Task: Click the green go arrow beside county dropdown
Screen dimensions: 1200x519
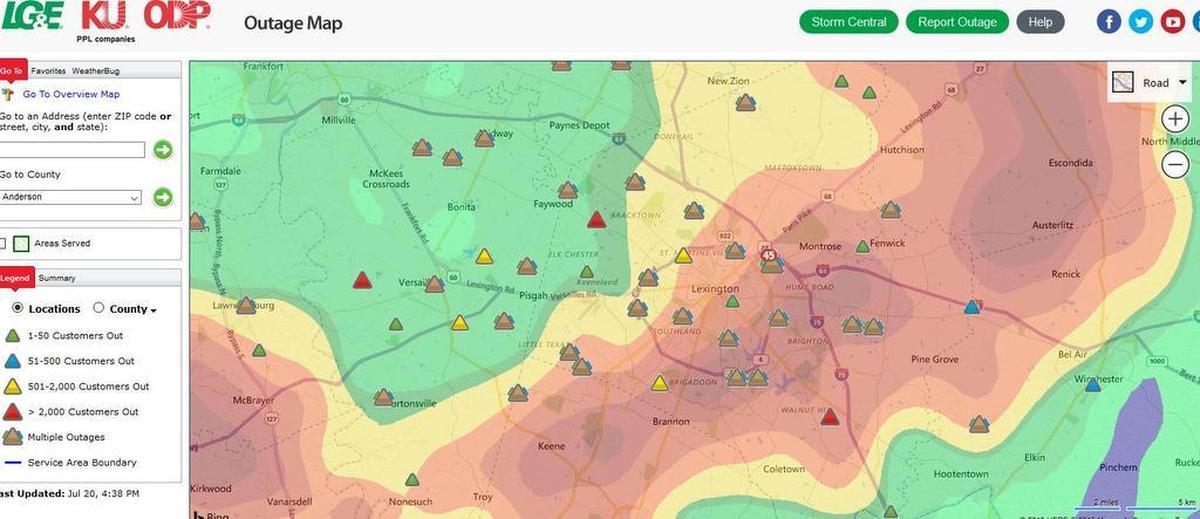Action: (163, 197)
